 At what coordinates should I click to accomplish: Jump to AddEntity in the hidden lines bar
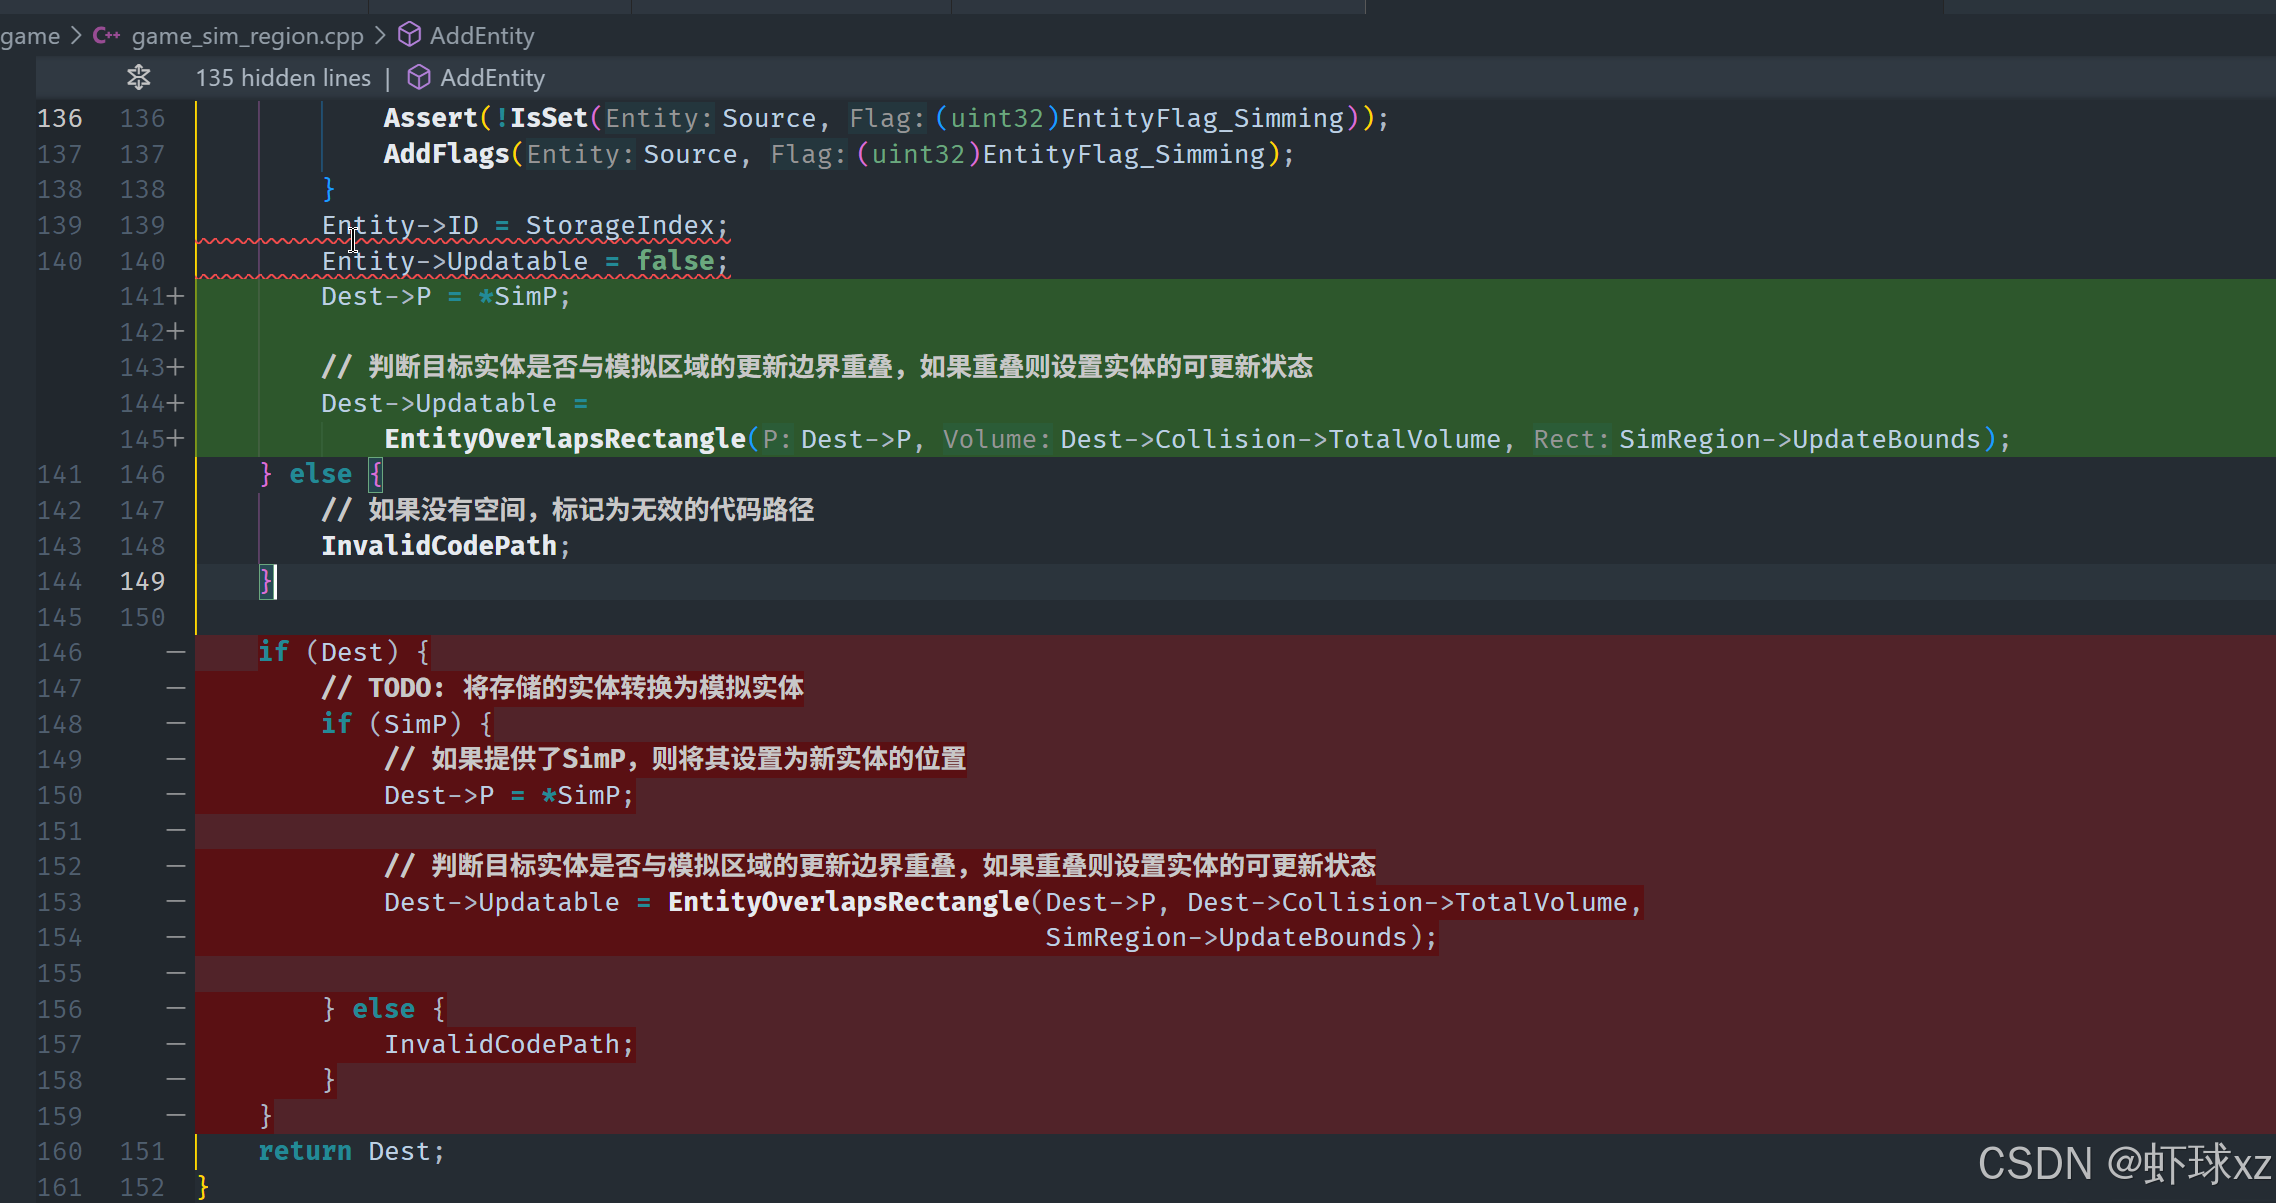(492, 78)
